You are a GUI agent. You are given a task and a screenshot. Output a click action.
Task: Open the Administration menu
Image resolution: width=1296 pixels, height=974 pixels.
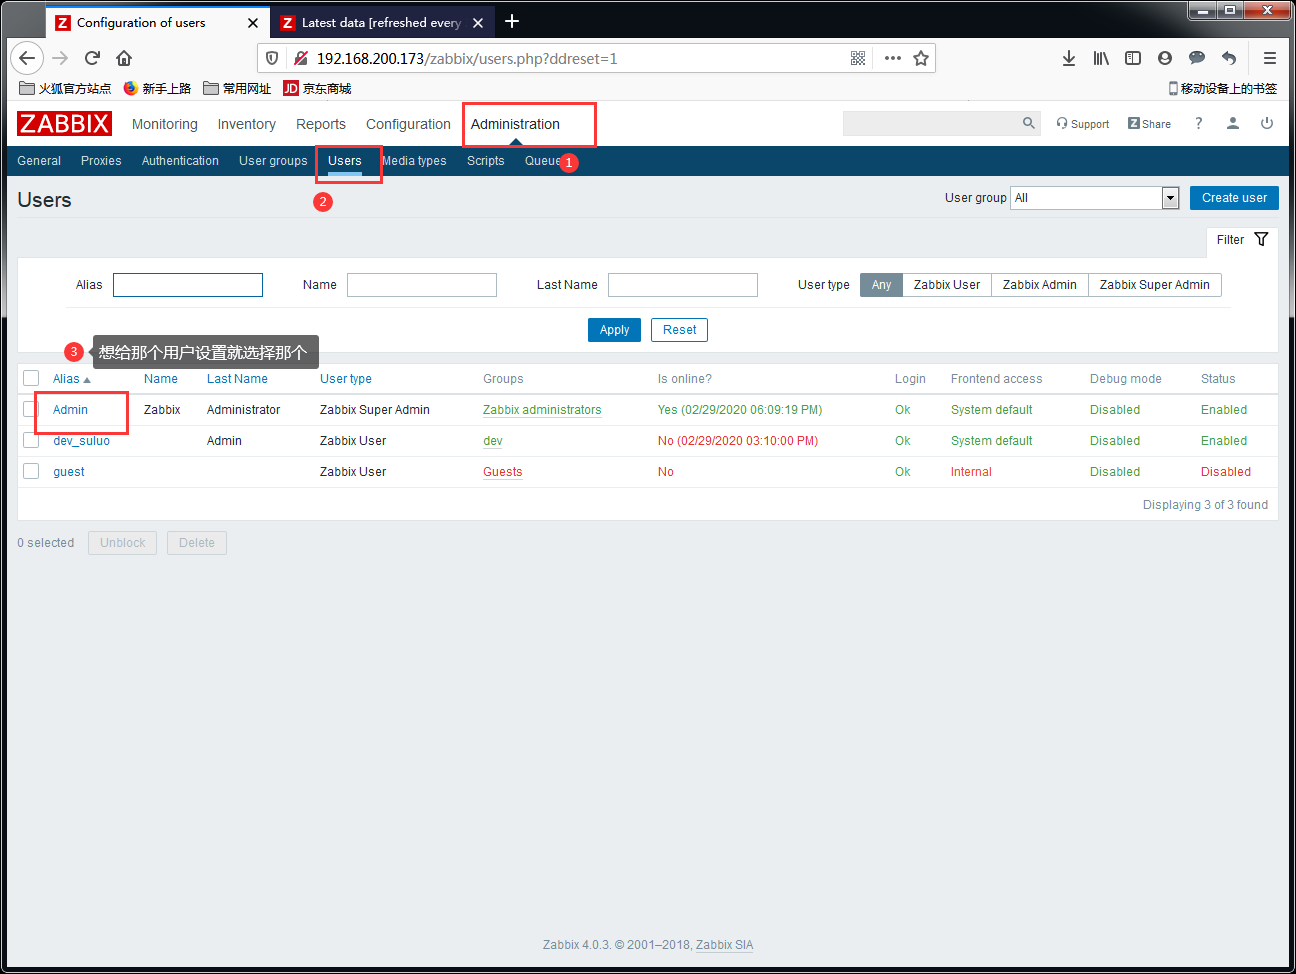[x=515, y=124]
